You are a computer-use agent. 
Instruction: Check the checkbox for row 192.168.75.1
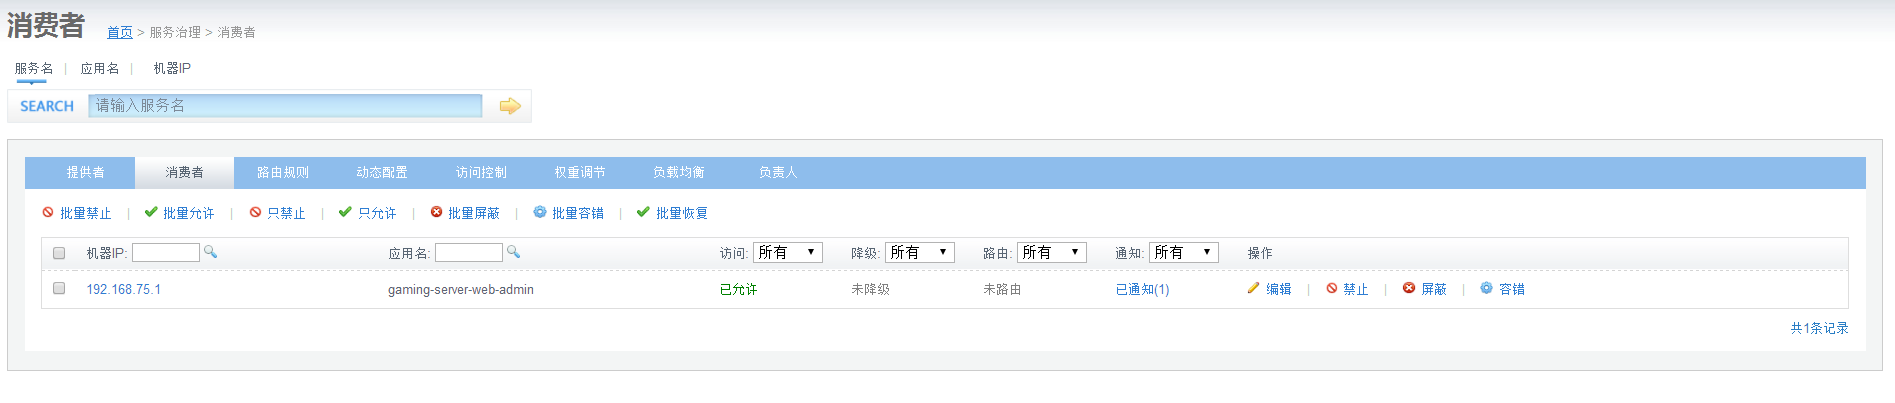pos(59,288)
